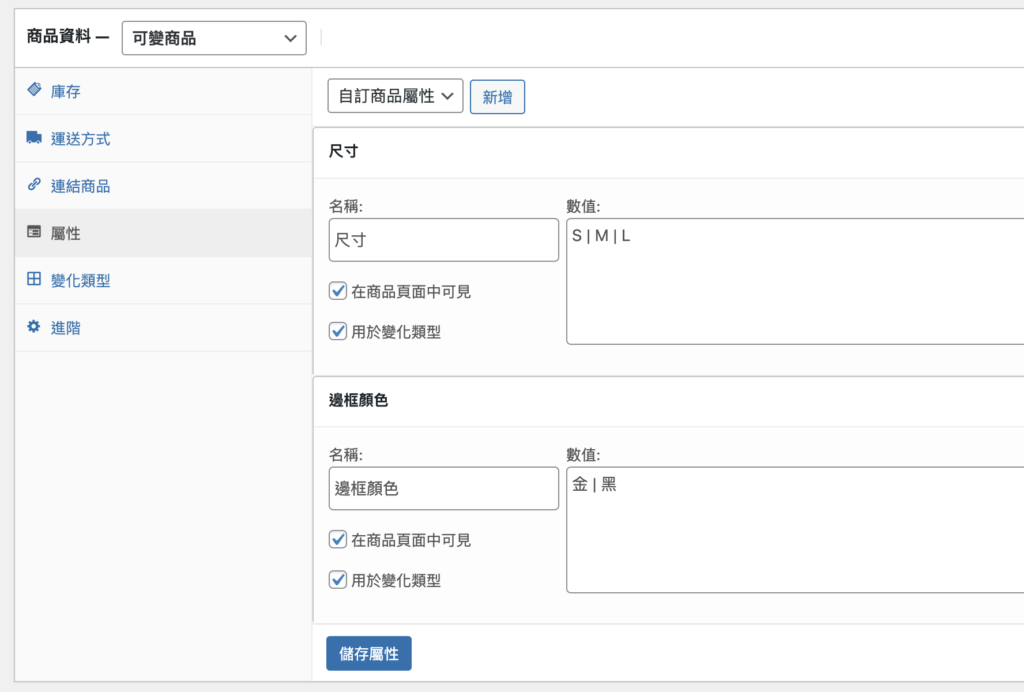This screenshot has height=692, width=1024.
Task: Click the 數值 textarea containing 金|黑
Action: pyautogui.click(x=790, y=528)
